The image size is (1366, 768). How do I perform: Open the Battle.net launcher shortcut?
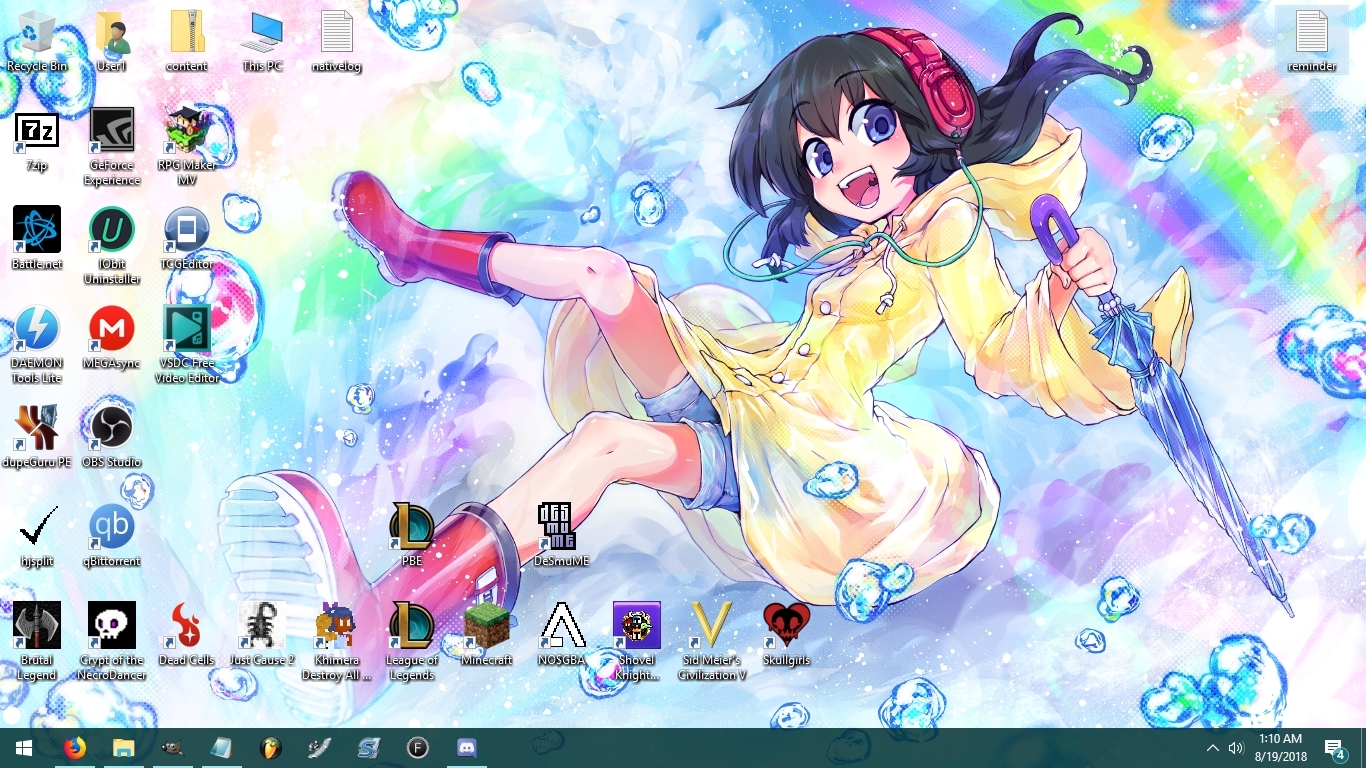pos(37,238)
